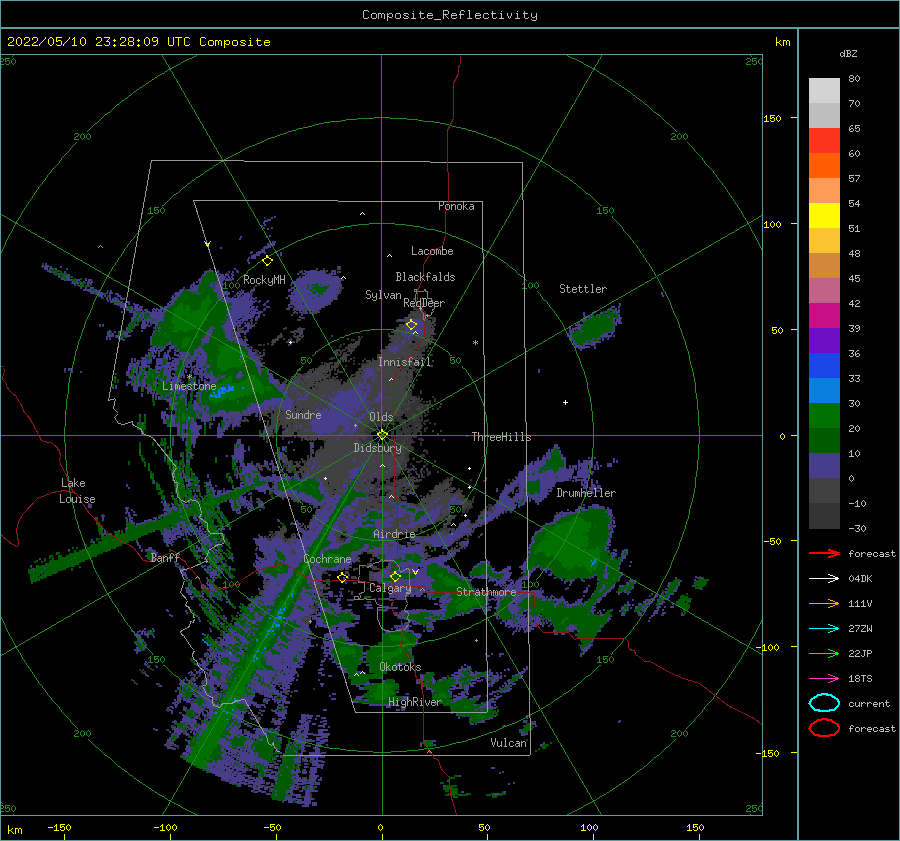Click the Lake Louise label
Screen dimensions: 900x841
click(77, 491)
